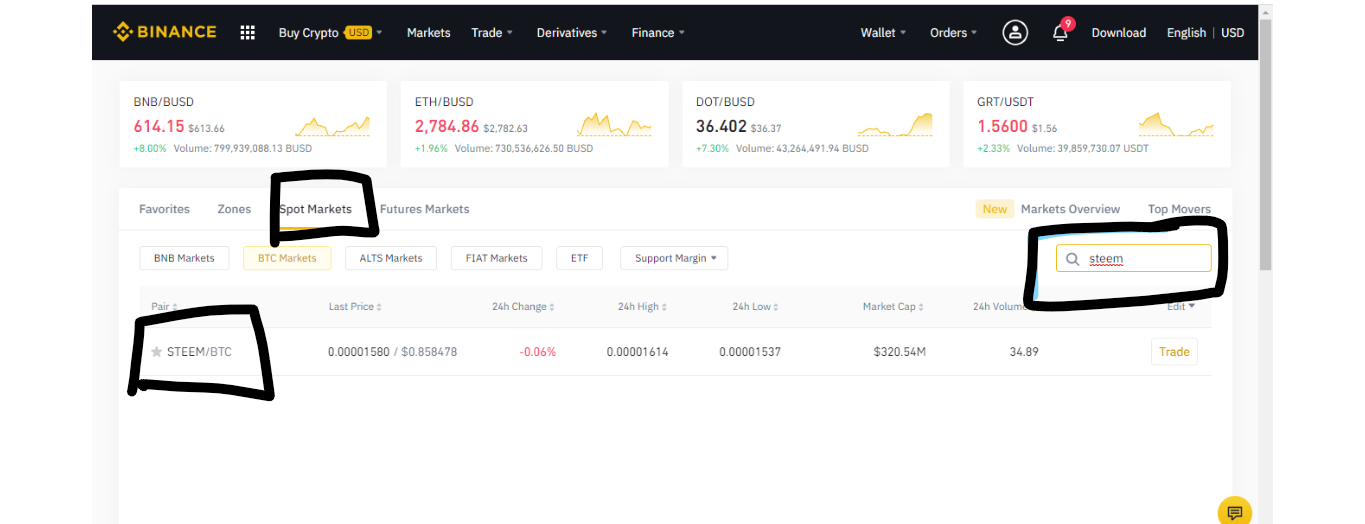Switch to the Spot Markets tab
This screenshot has width=1365, height=524.
pos(316,209)
